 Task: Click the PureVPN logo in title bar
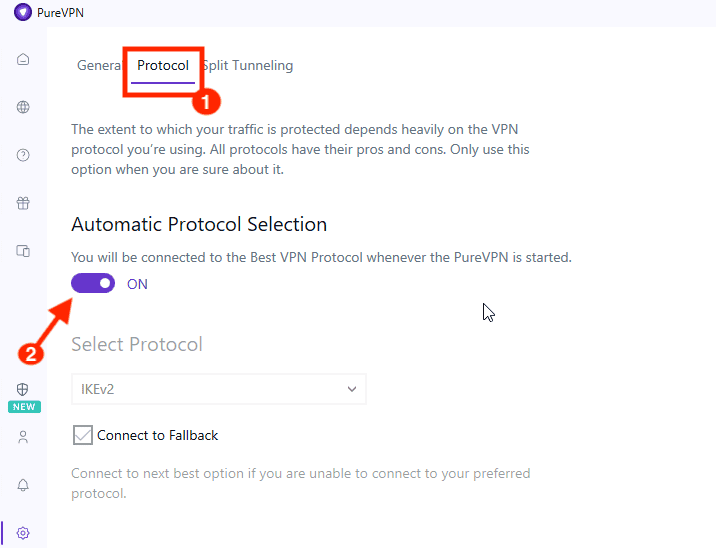(x=23, y=13)
